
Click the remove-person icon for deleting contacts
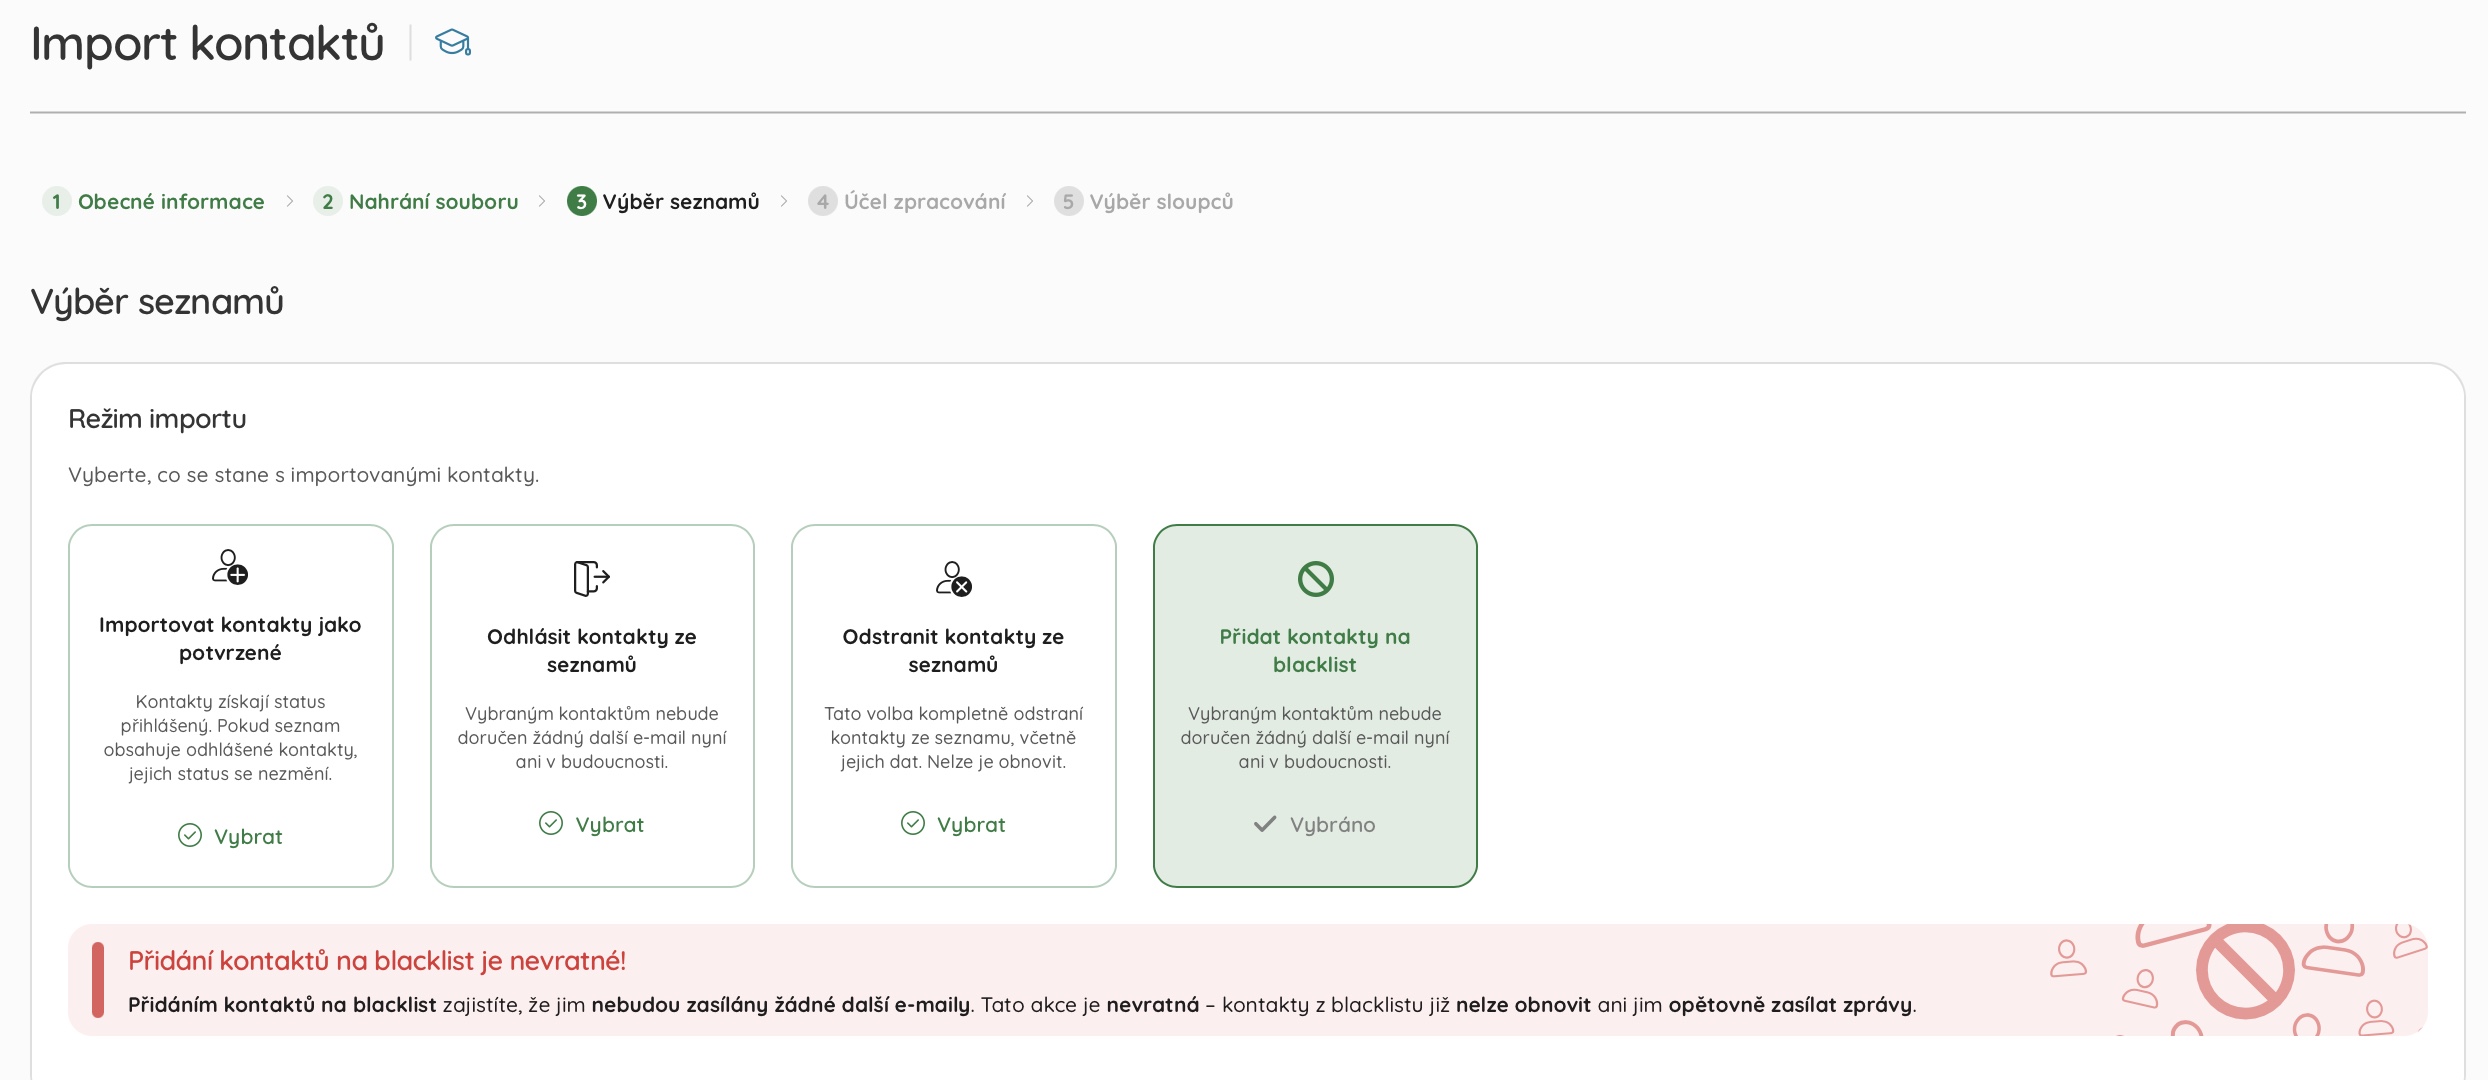click(953, 578)
